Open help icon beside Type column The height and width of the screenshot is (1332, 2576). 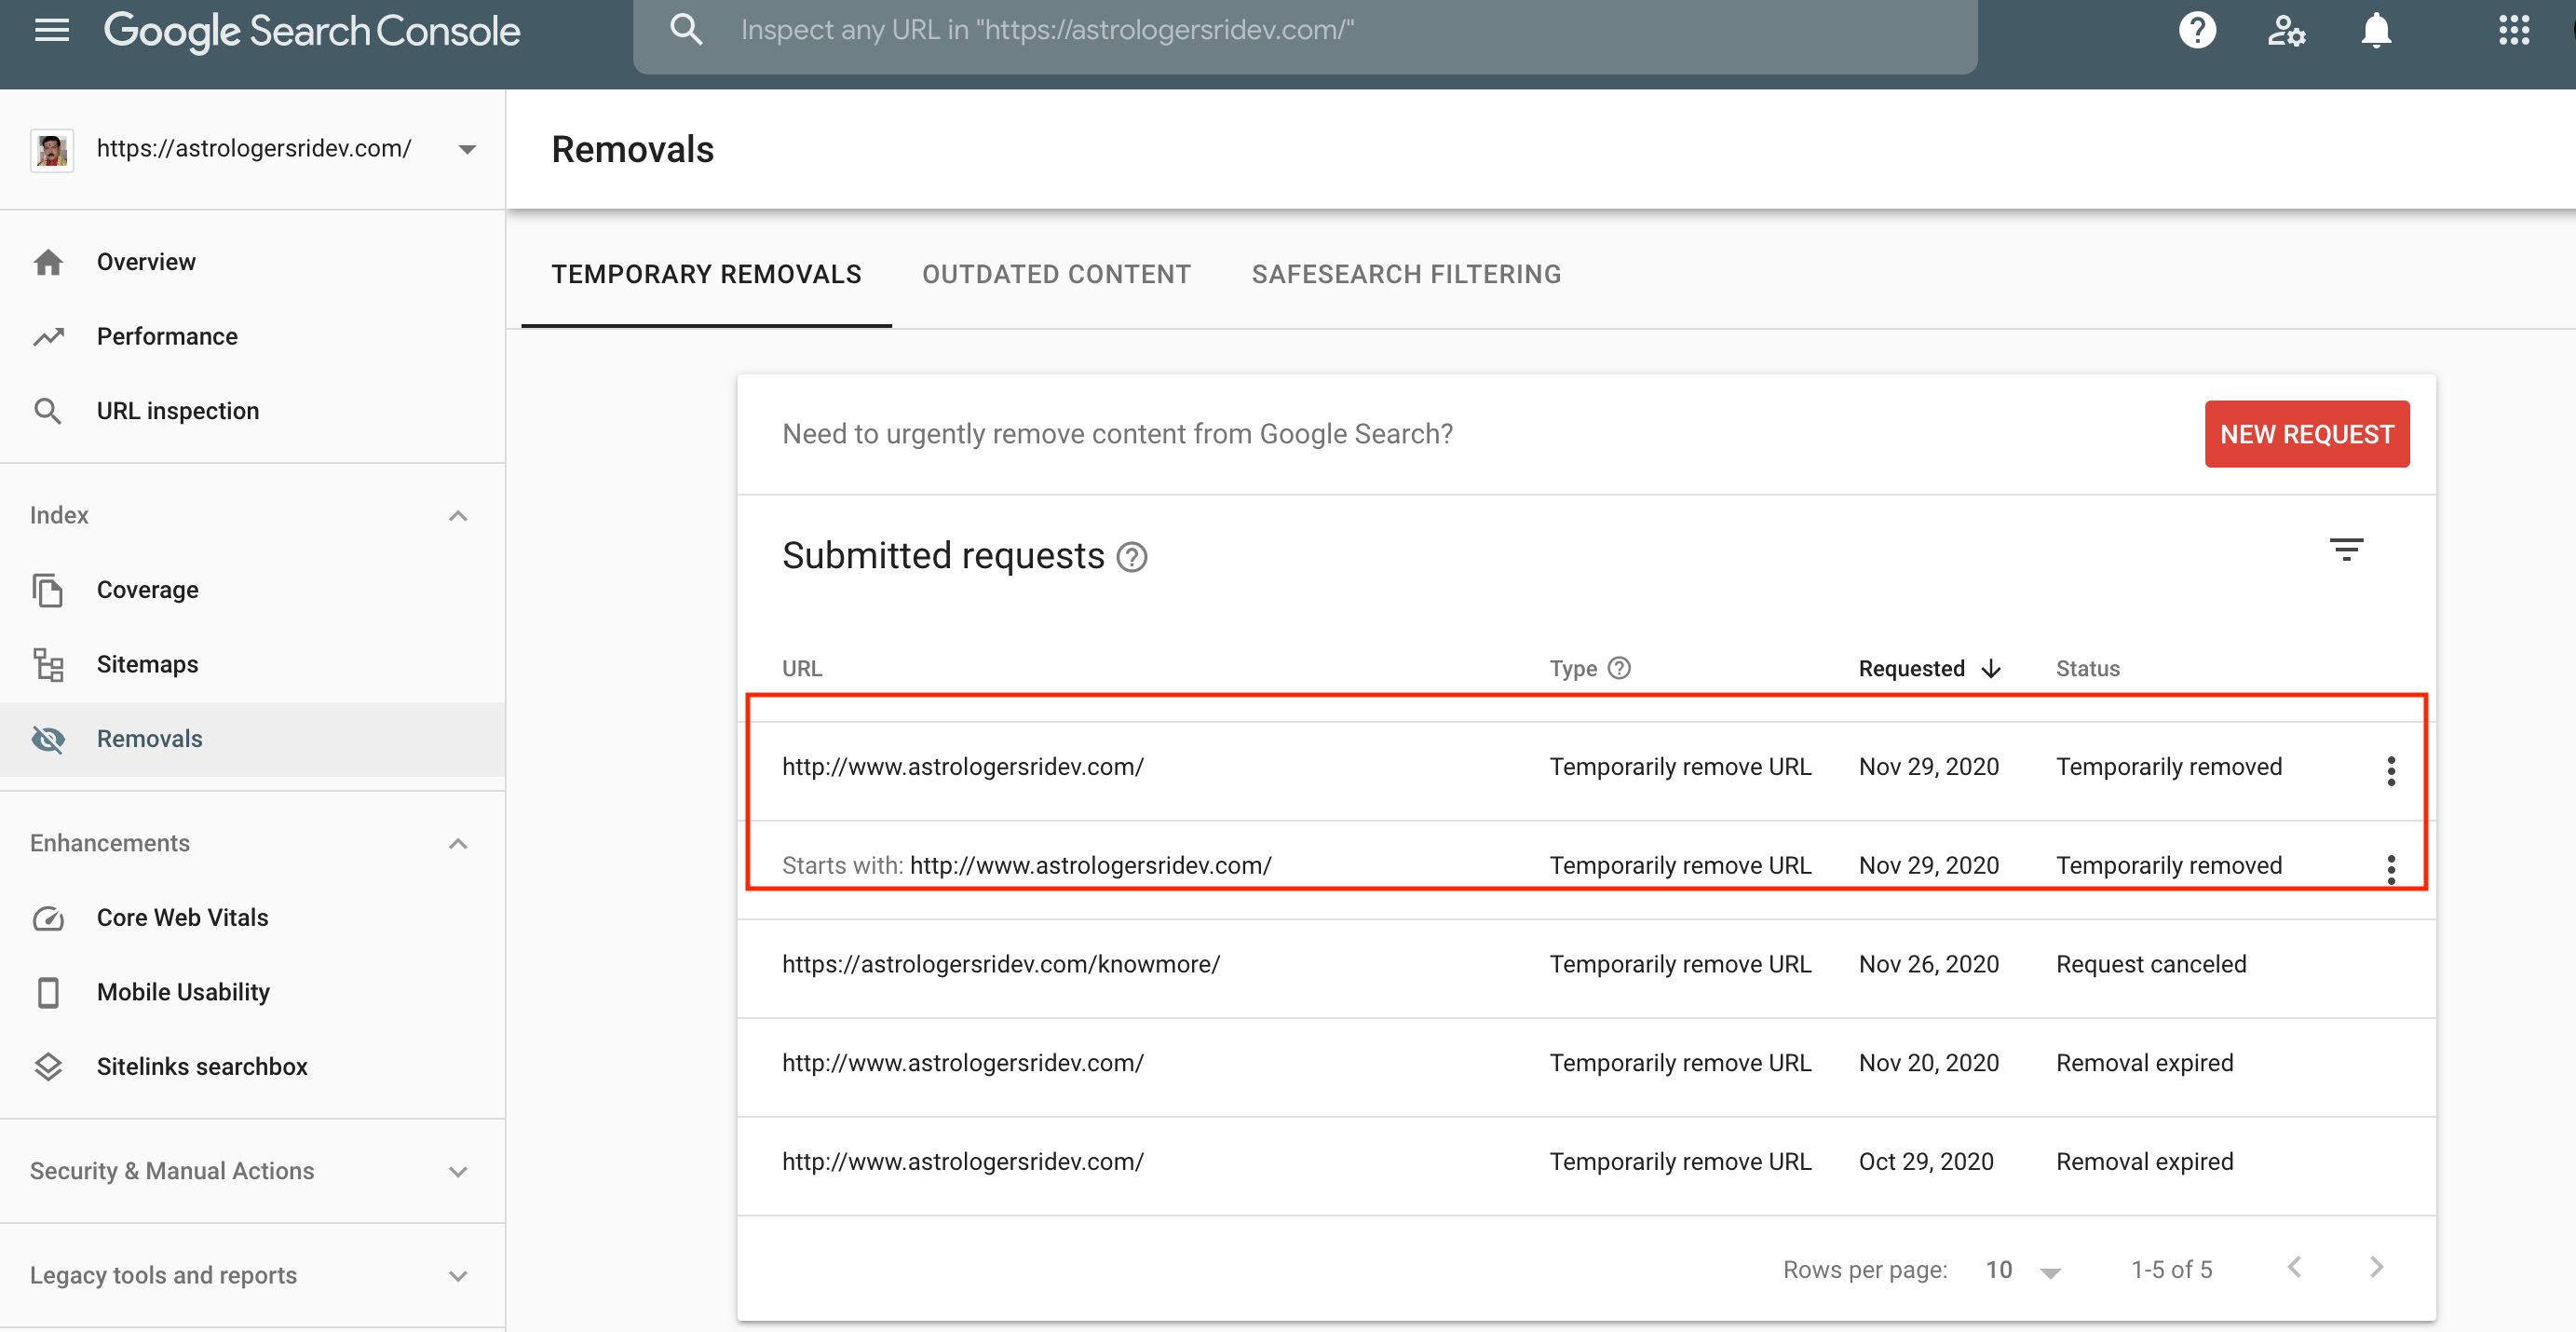(x=1619, y=668)
